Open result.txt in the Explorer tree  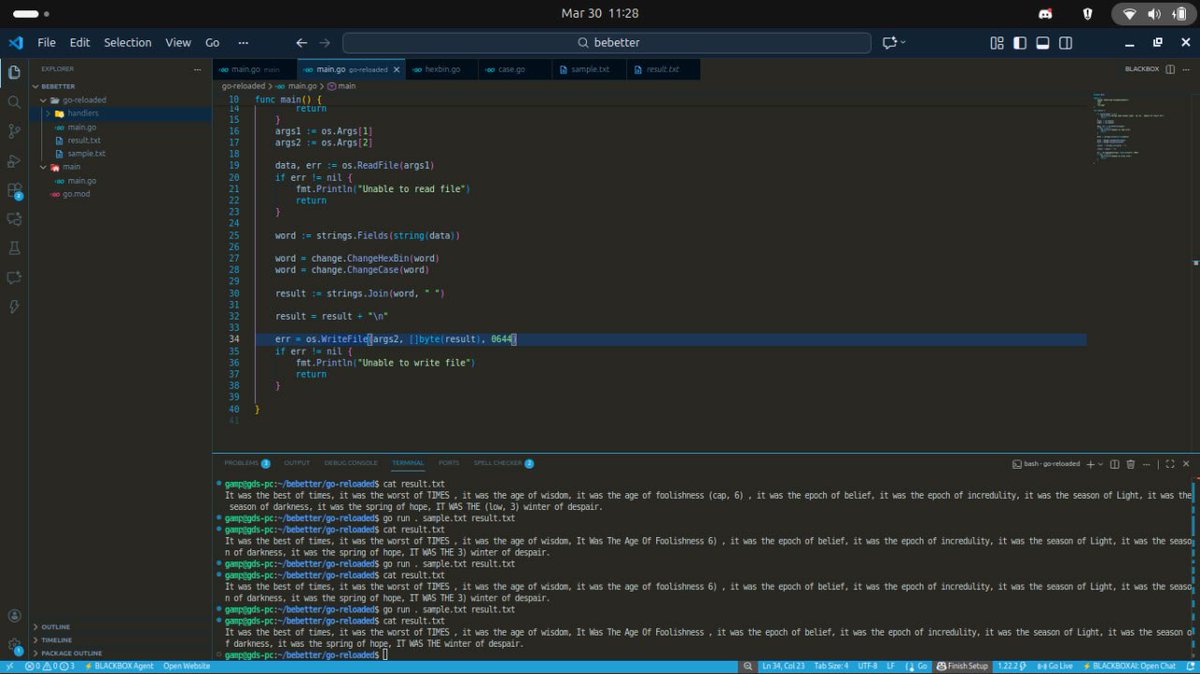click(84, 140)
